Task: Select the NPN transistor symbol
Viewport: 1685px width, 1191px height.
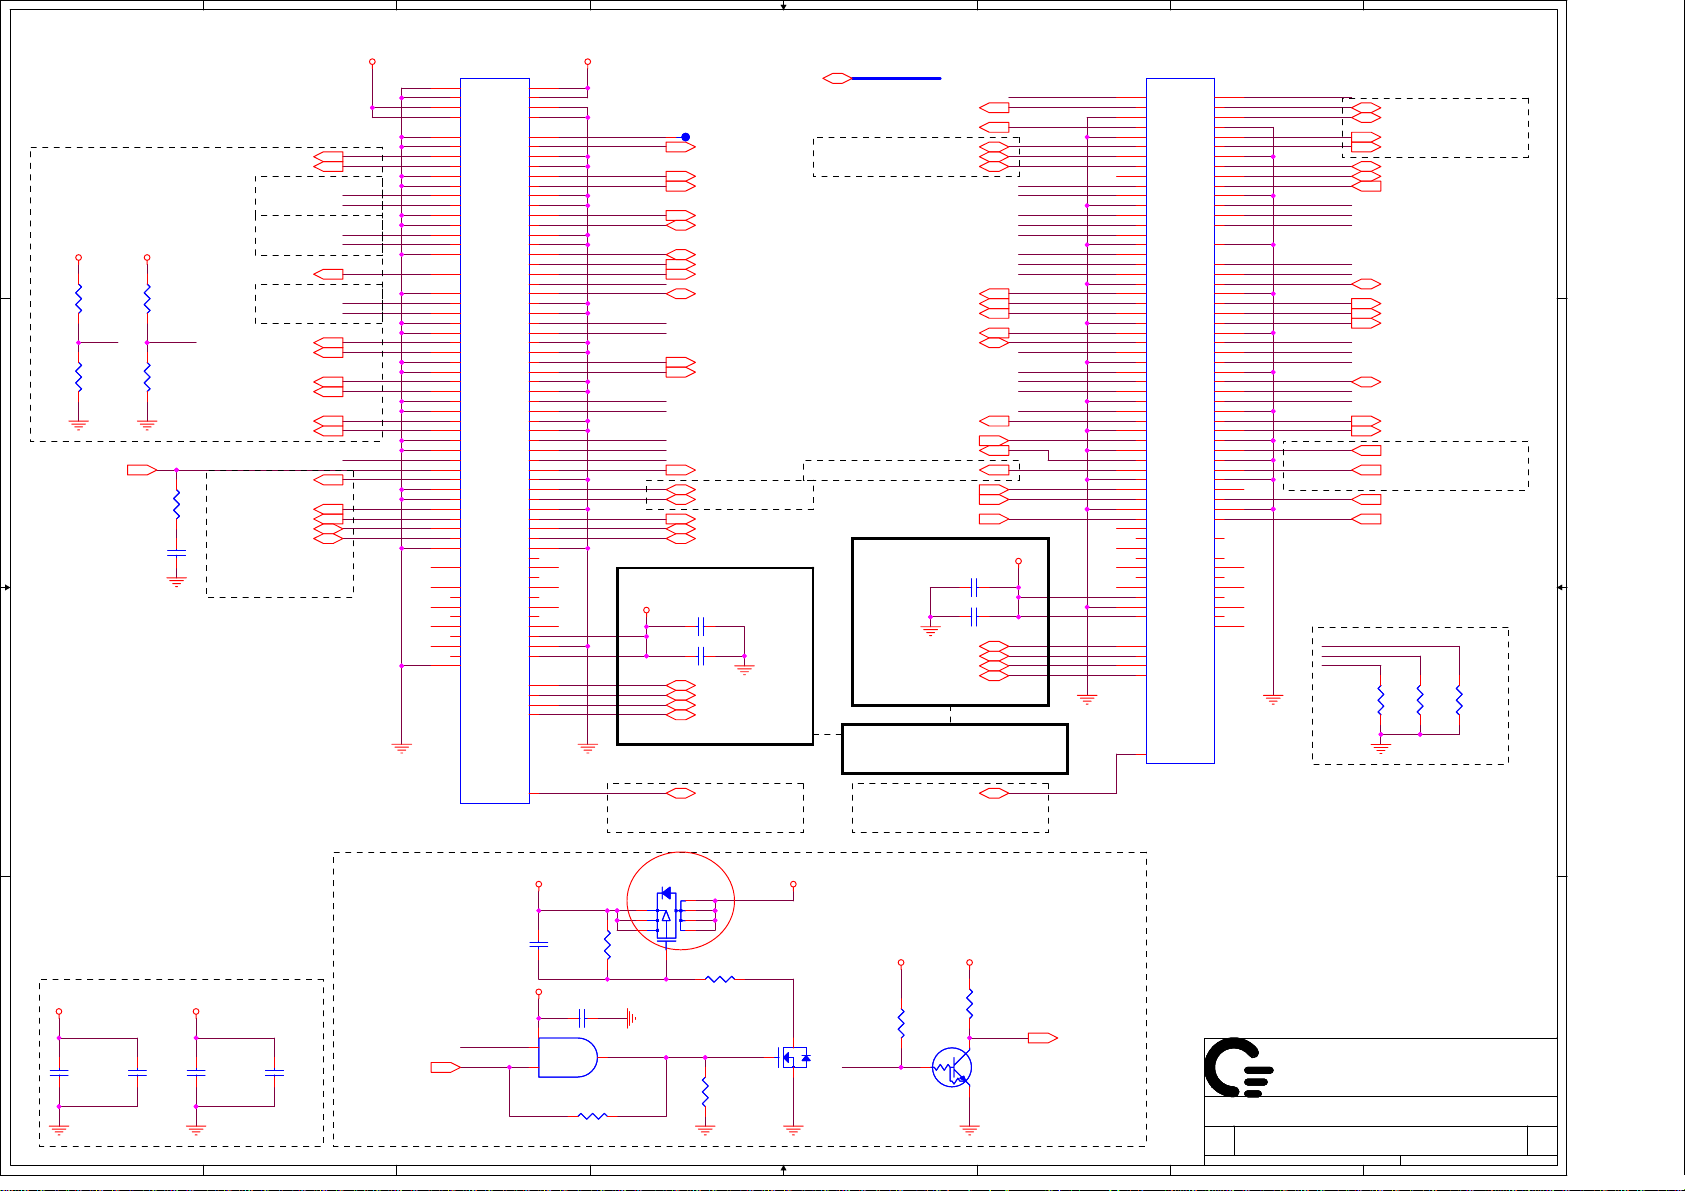Action: tap(952, 1068)
